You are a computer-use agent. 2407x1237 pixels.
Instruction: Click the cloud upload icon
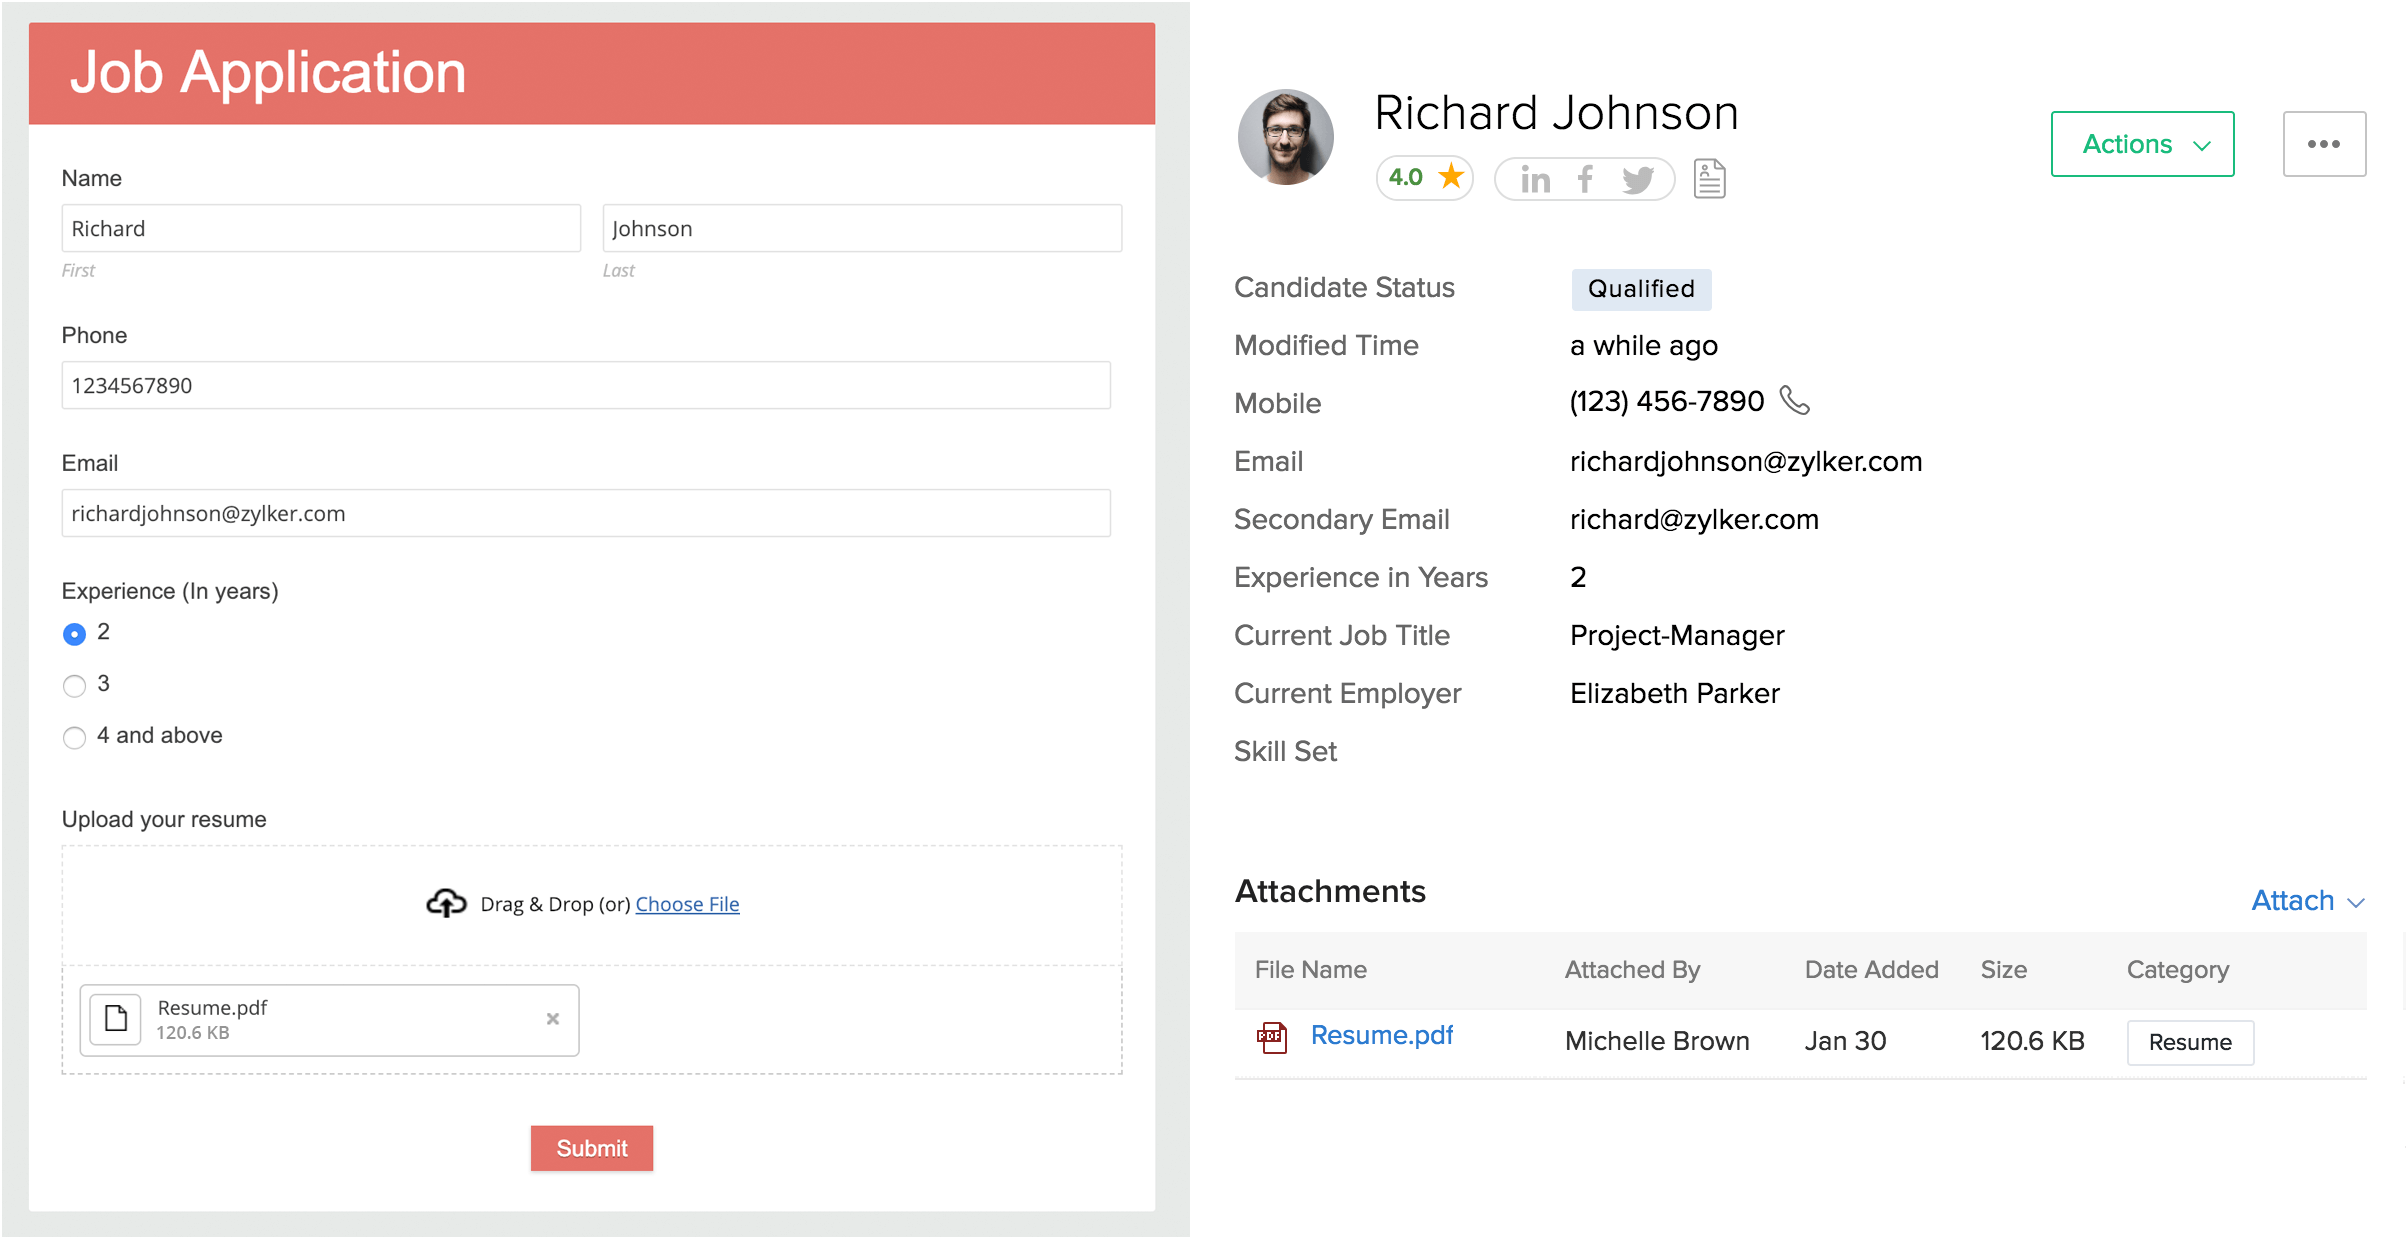pyautogui.click(x=446, y=903)
